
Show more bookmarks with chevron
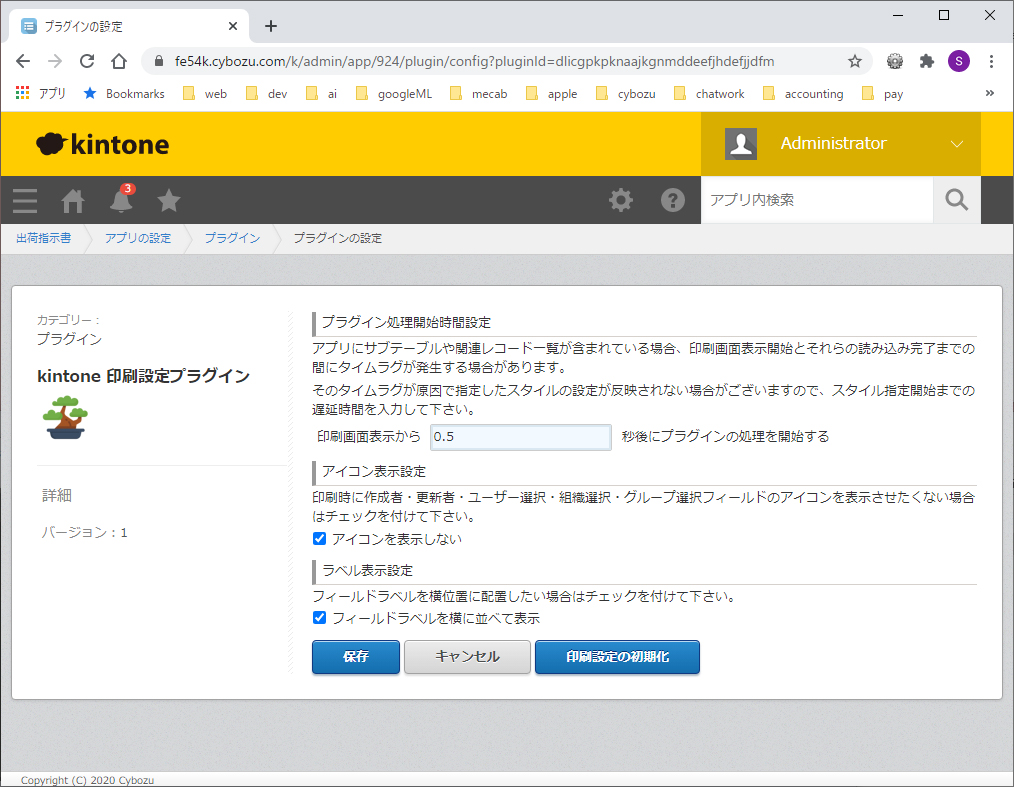pyautogui.click(x=989, y=93)
